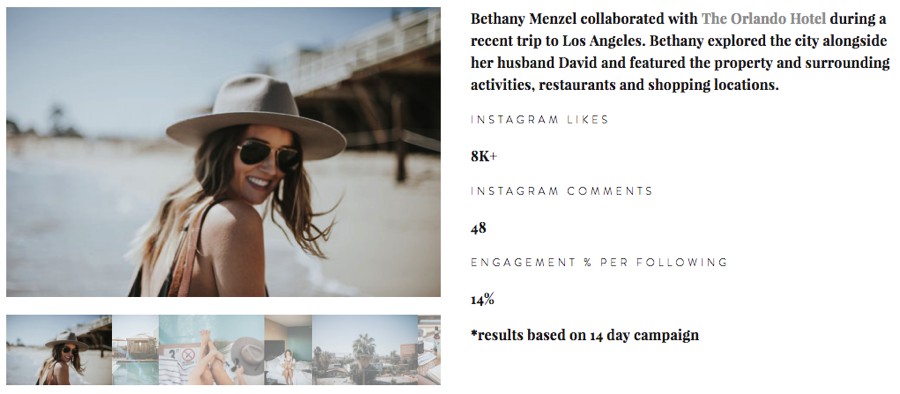This screenshot has height=394, width=900.
Task: Click the pier structure in the main photo
Action: point(367,86)
